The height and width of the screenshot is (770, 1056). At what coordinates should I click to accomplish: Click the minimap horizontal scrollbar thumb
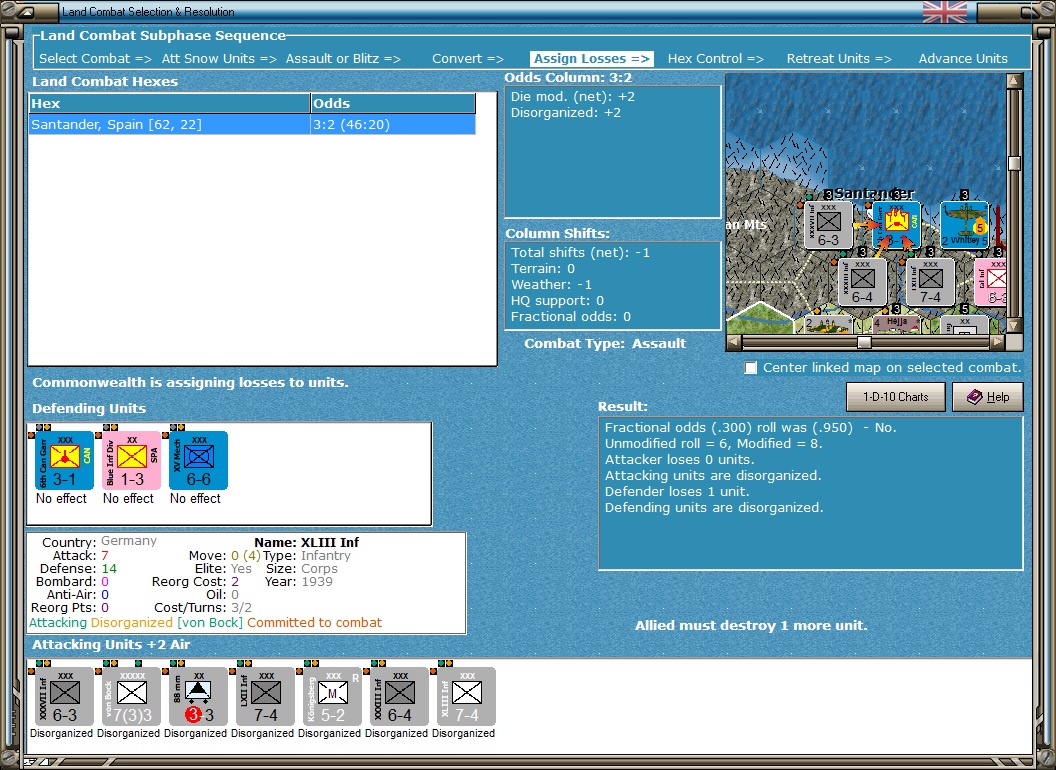click(864, 342)
